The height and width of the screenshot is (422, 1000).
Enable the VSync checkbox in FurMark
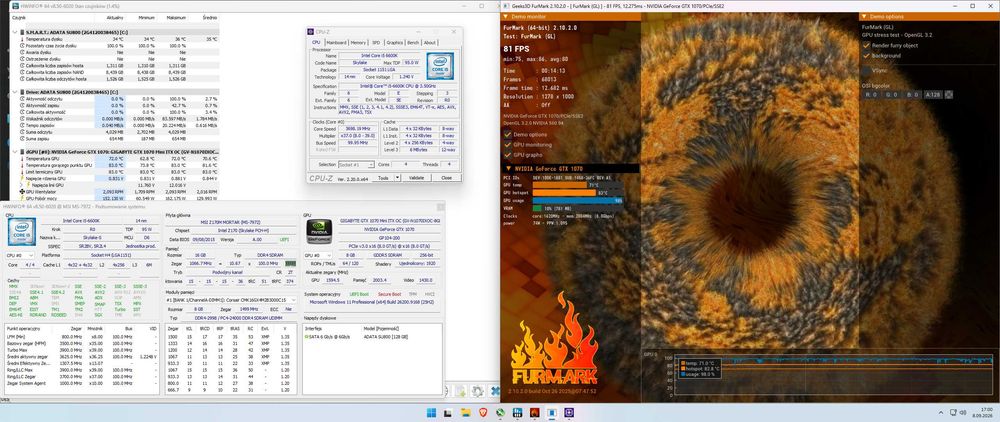866,71
